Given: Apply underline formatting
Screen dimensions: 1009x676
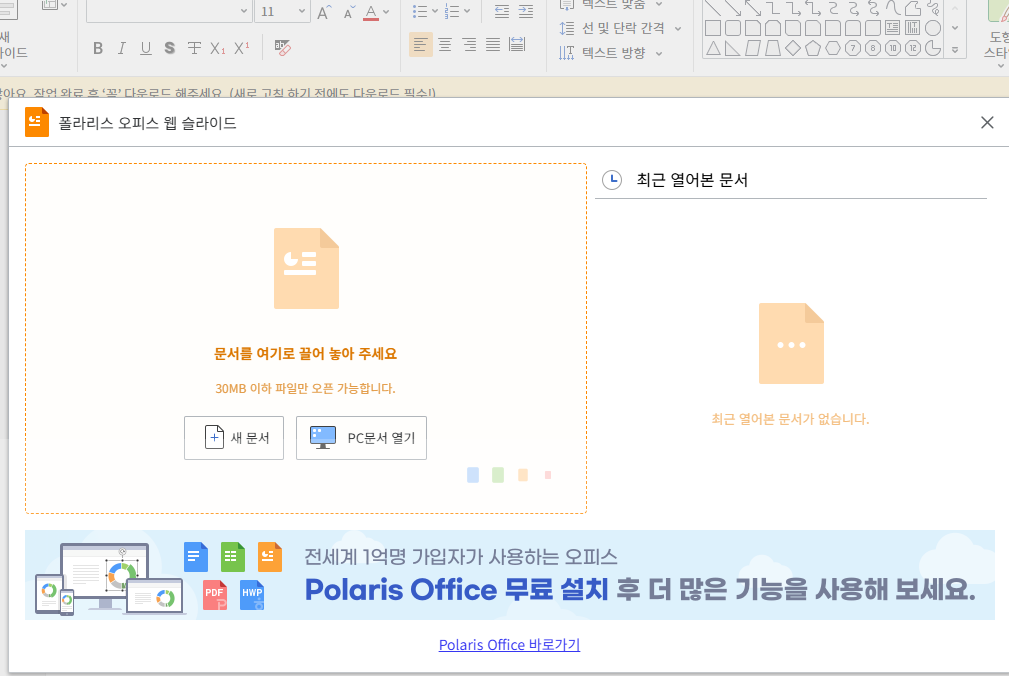Looking at the screenshot, I should point(145,47).
